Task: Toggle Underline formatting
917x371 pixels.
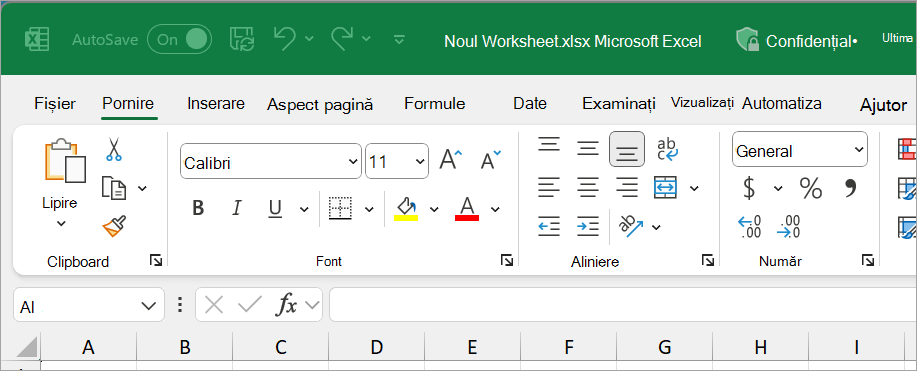Action: click(x=275, y=208)
